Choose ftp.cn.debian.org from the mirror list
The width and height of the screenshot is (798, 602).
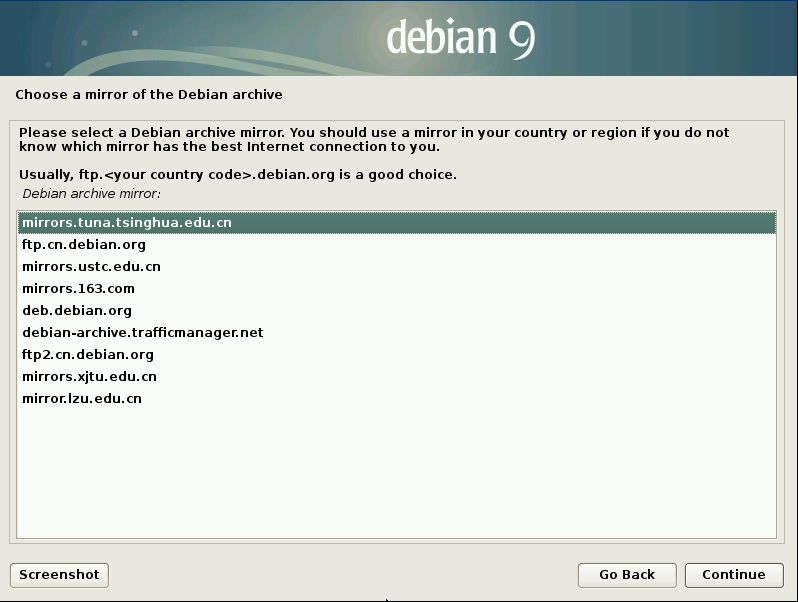tap(84, 244)
